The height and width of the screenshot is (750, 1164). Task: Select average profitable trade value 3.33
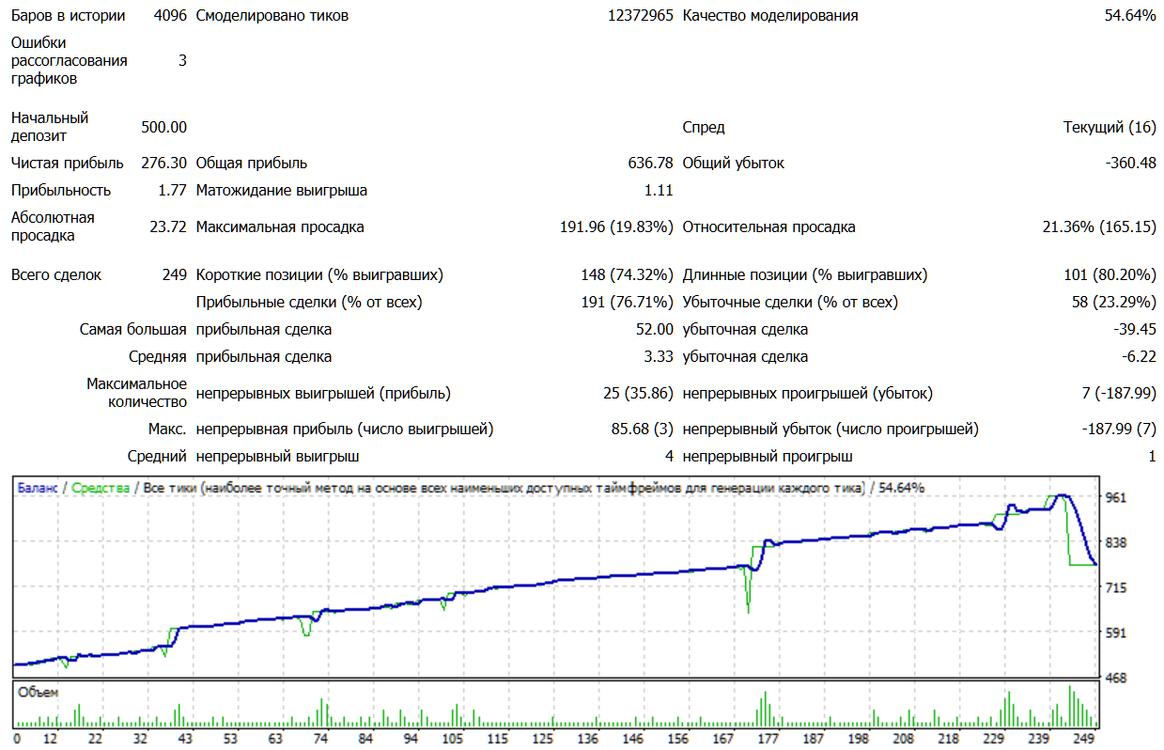[x=658, y=357]
